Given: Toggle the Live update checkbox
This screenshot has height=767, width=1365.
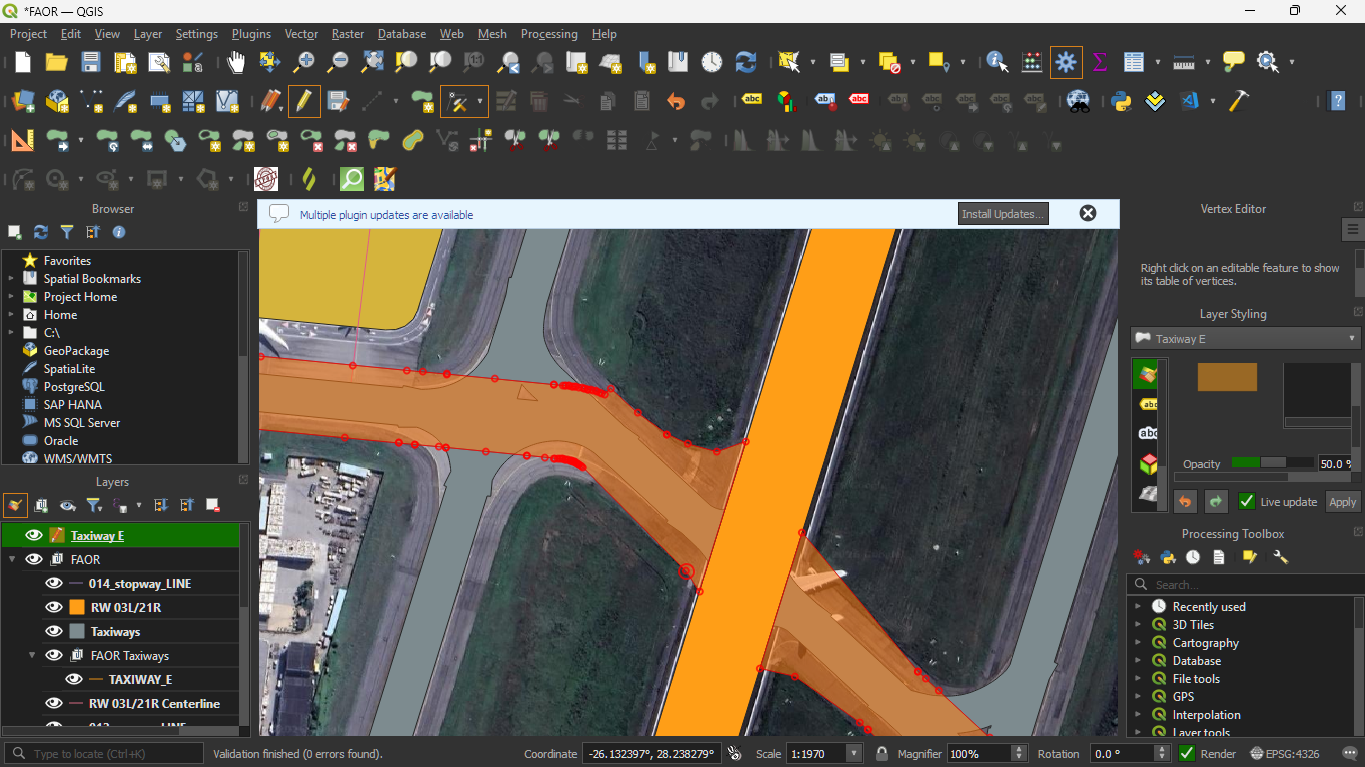Looking at the screenshot, I should coord(1247,502).
